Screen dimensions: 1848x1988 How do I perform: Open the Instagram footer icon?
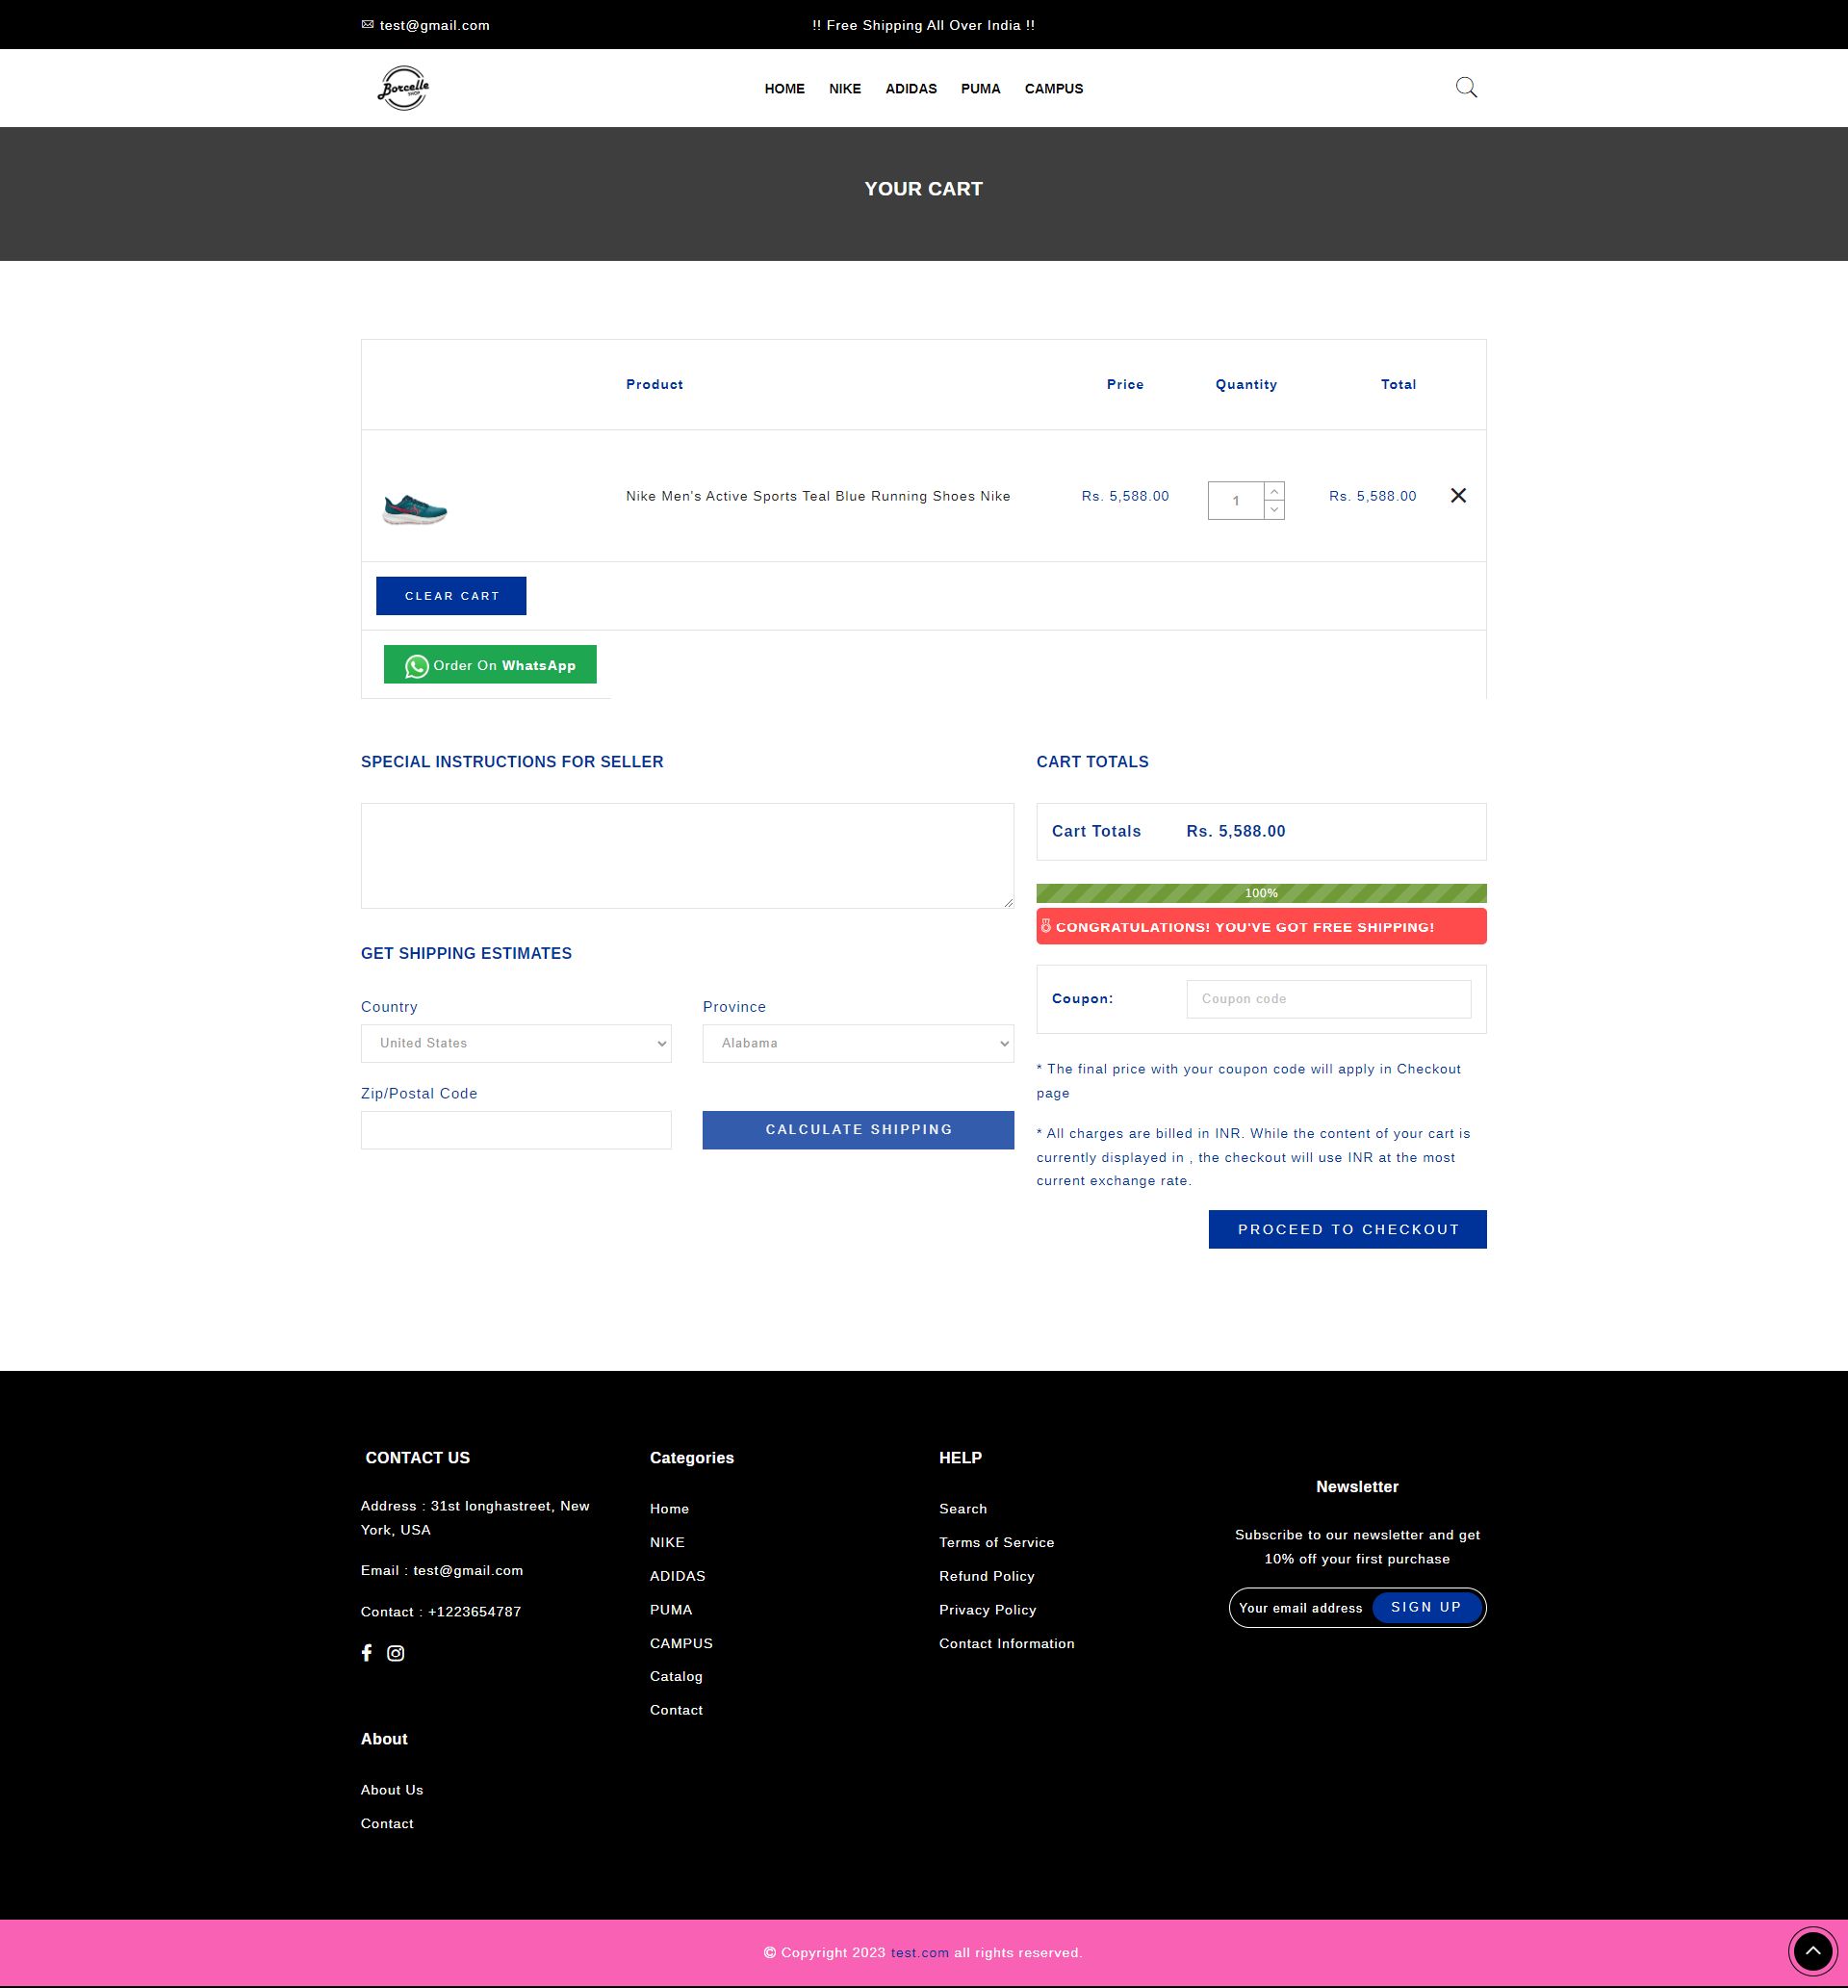pos(396,1653)
